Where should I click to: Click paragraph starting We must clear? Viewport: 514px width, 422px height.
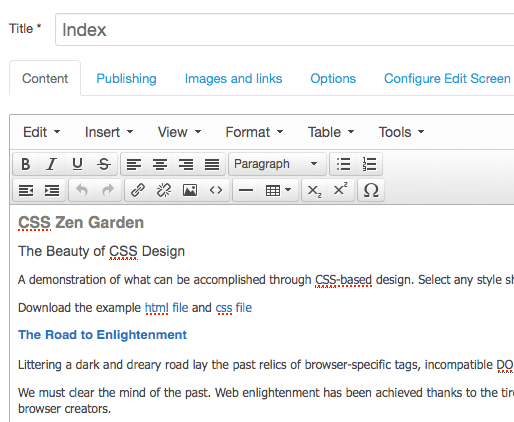coord(266,400)
